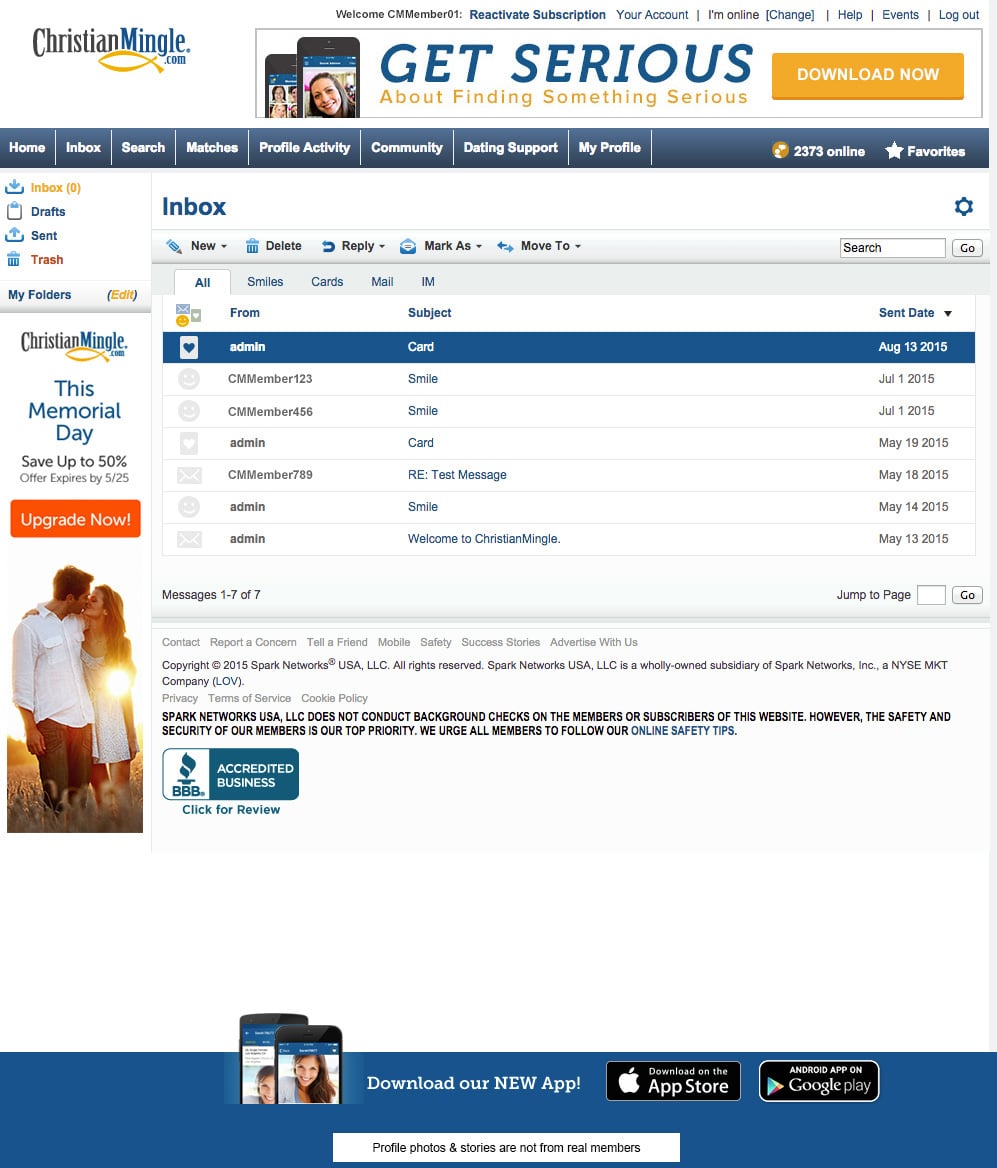Click the reply arrow icon
The width and height of the screenshot is (997, 1168).
[x=328, y=246]
